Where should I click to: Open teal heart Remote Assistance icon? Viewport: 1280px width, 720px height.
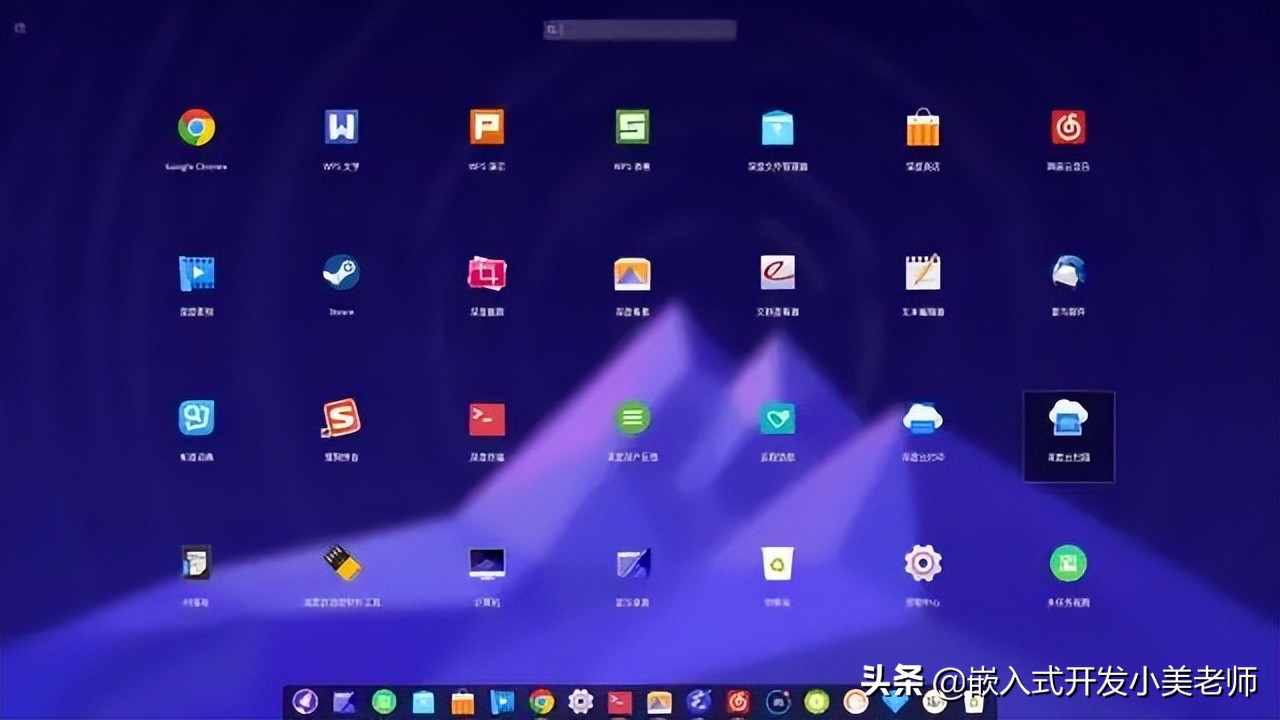[777, 418]
